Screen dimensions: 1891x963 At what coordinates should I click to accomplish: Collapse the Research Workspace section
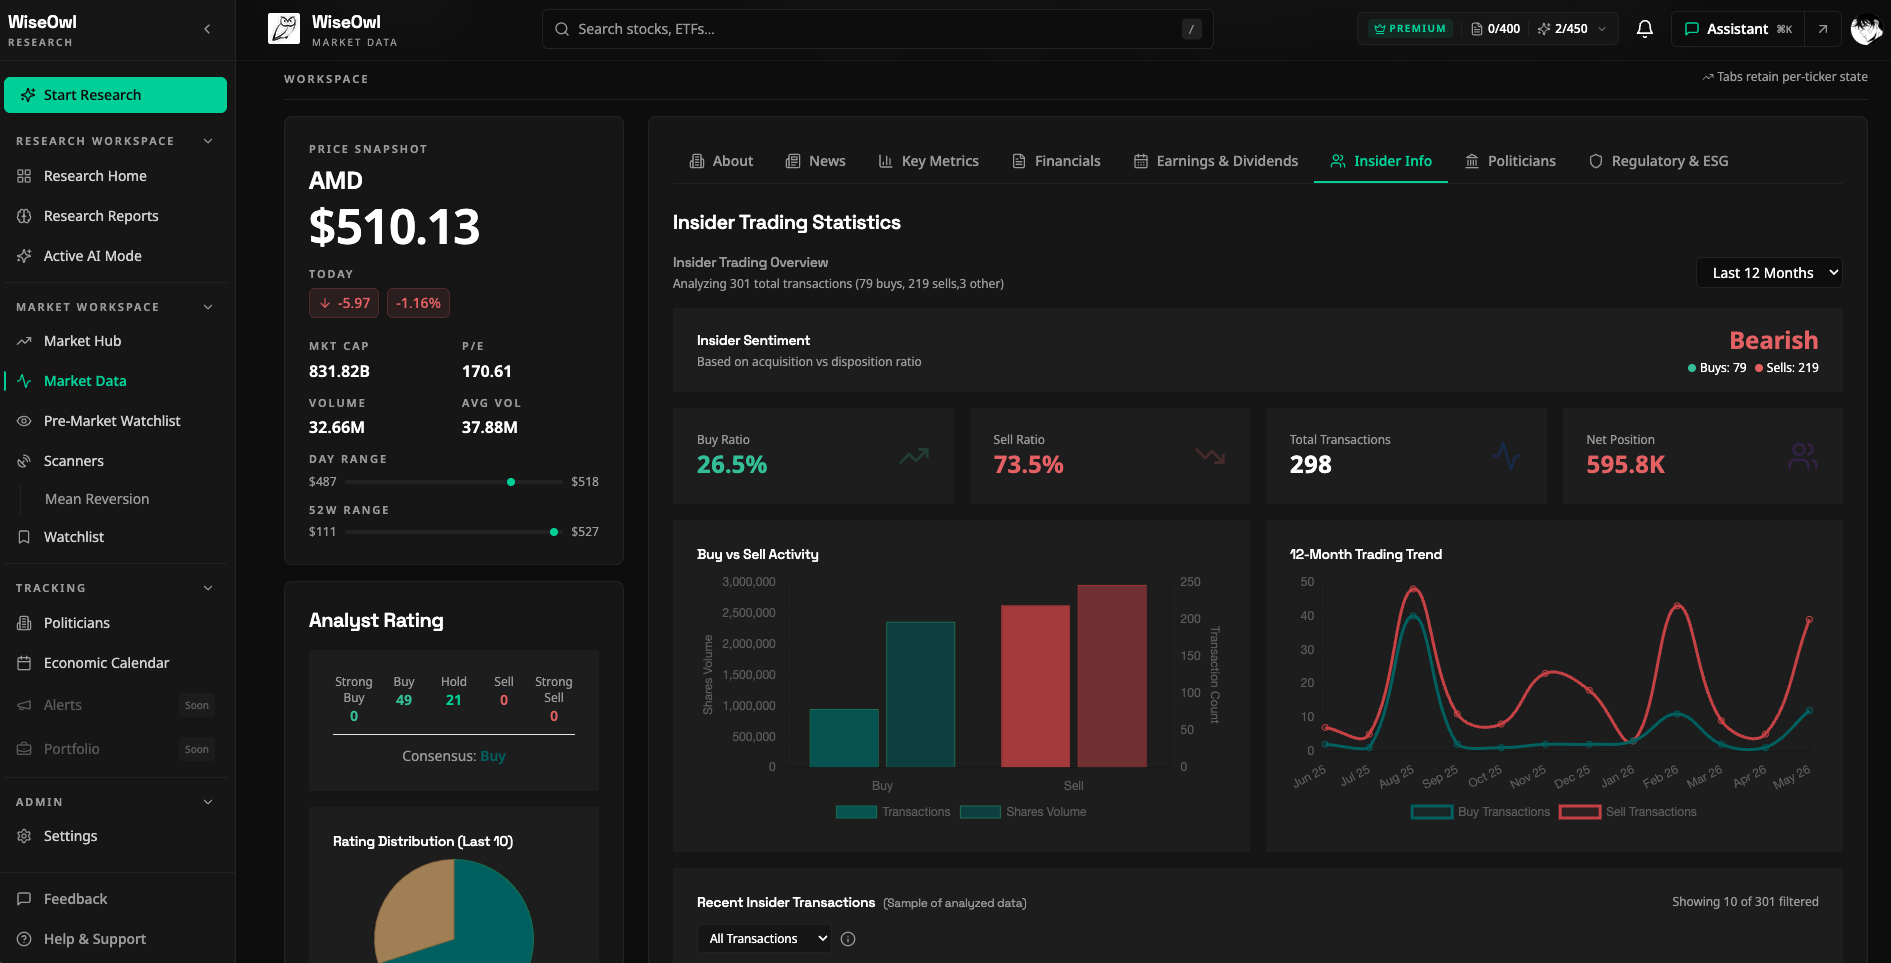[208, 141]
